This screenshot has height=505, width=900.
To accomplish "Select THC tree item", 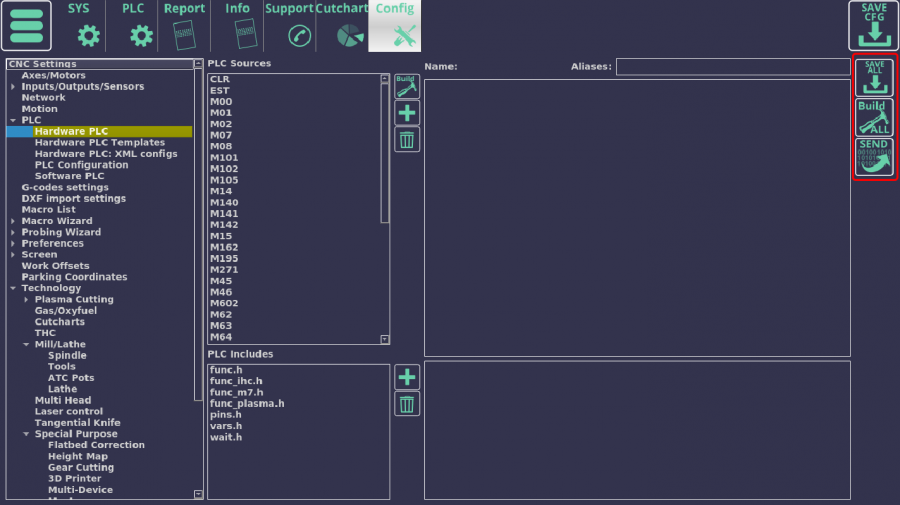I will click(45, 333).
